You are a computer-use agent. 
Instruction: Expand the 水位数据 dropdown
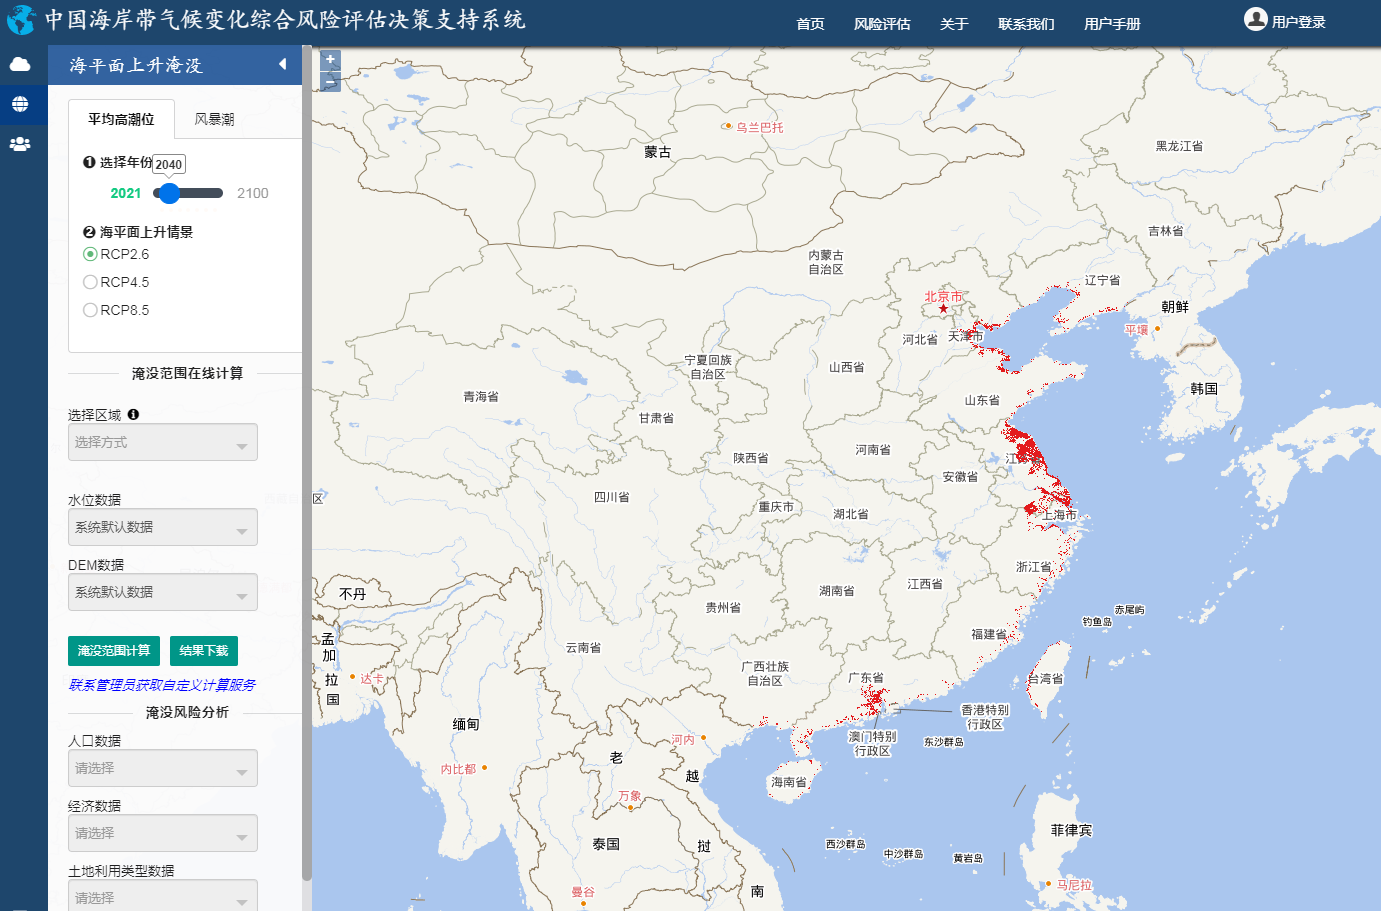(163, 527)
